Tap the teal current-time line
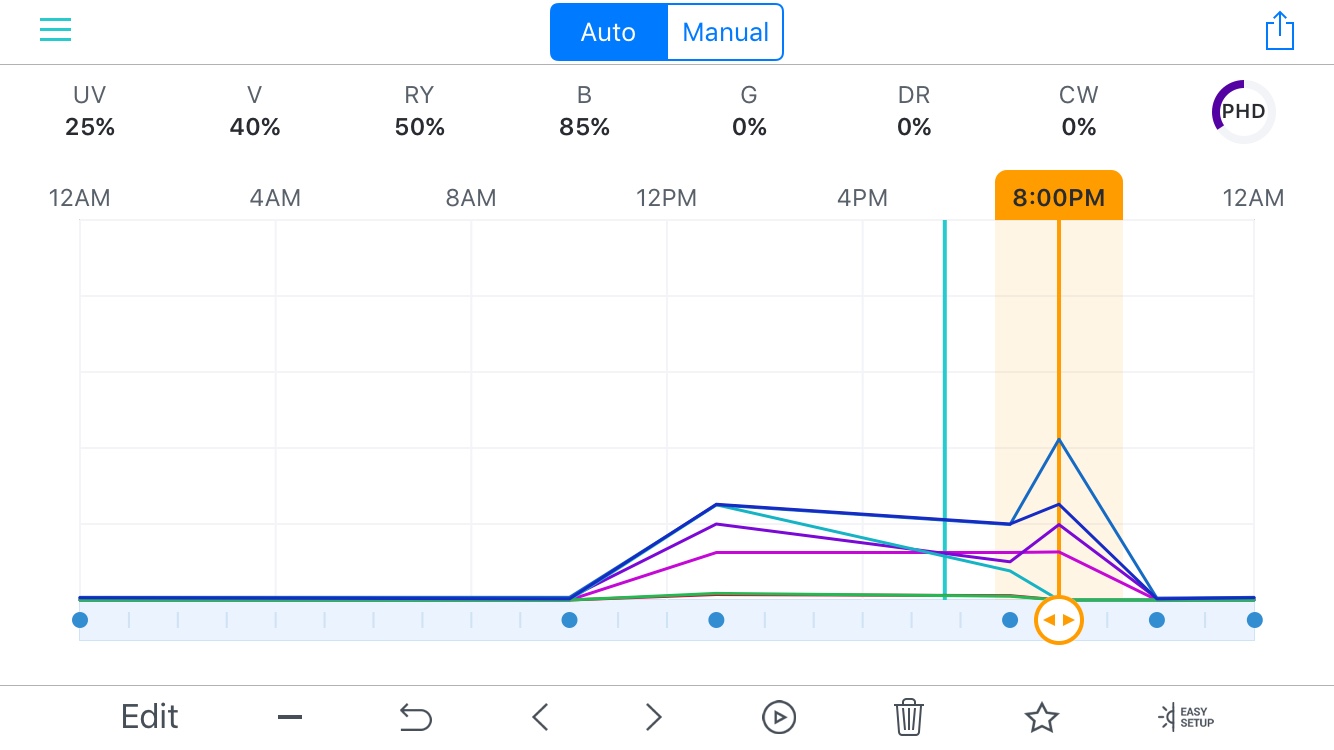 tap(945, 410)
